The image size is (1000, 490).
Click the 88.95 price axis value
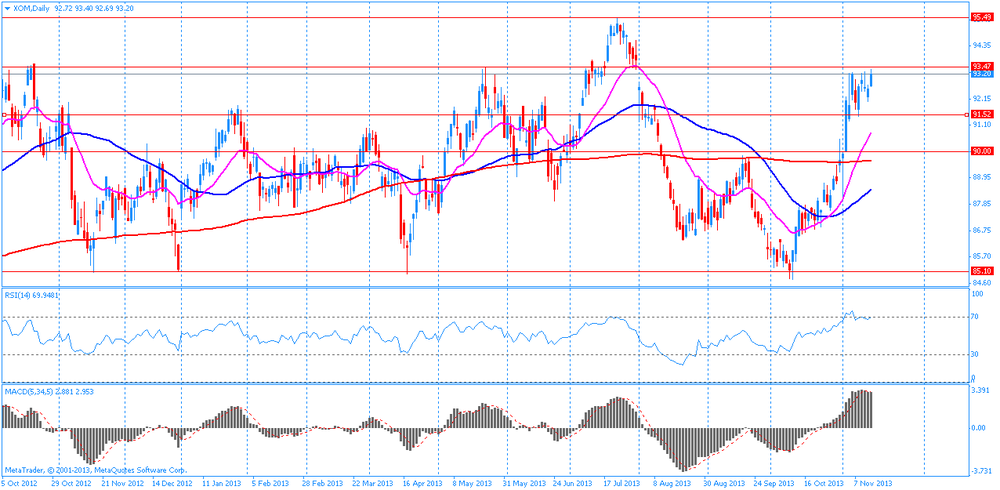pos(982,177)
